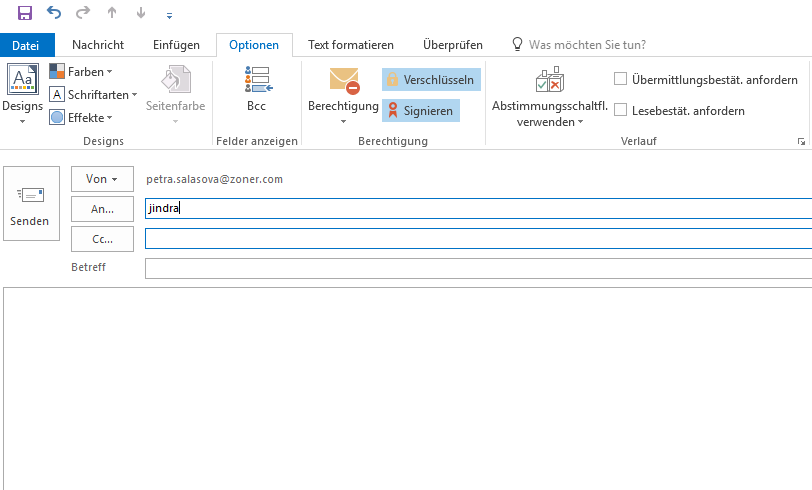Screen dimensions: 812x490
Task: Open the Berechtigung envelope icon
Action: pyautogui.click(x=344, y=81)
